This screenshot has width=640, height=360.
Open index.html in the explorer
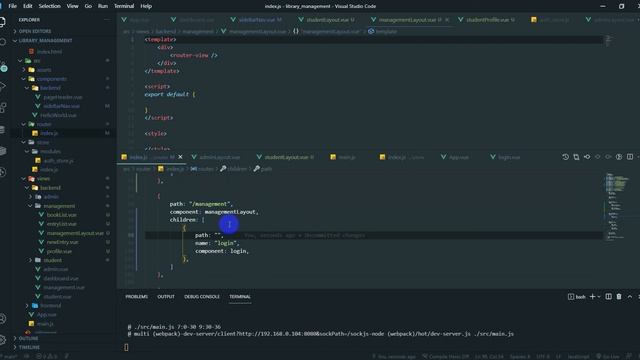point(49,52)
